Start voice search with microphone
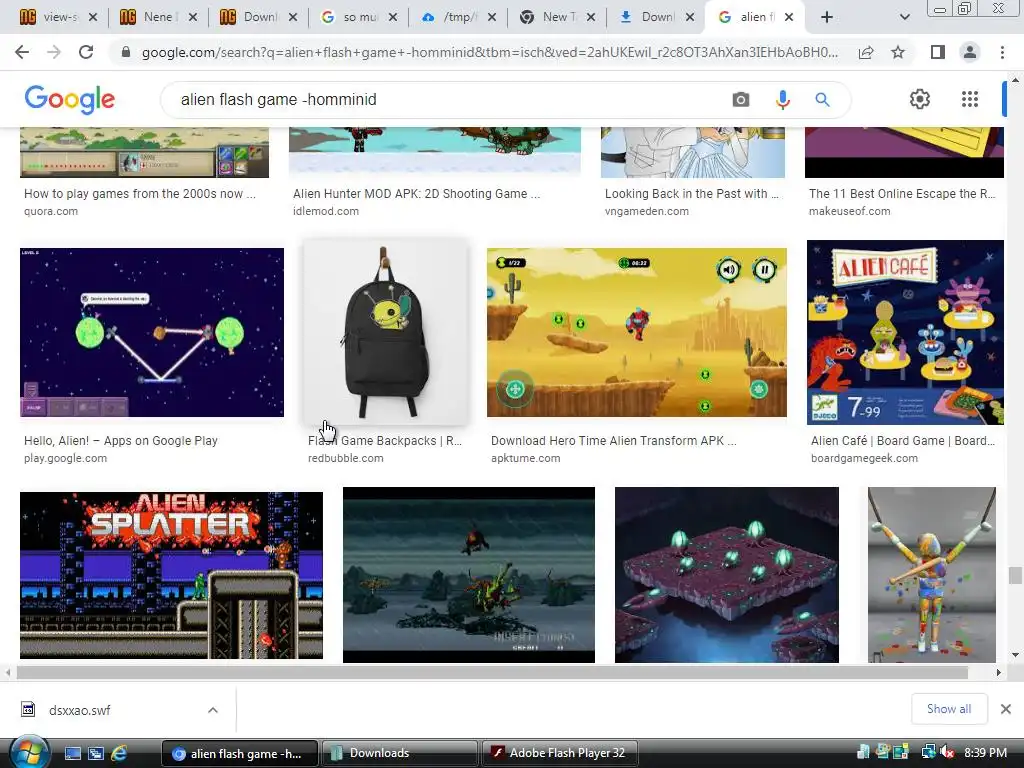 click(782, 99)
